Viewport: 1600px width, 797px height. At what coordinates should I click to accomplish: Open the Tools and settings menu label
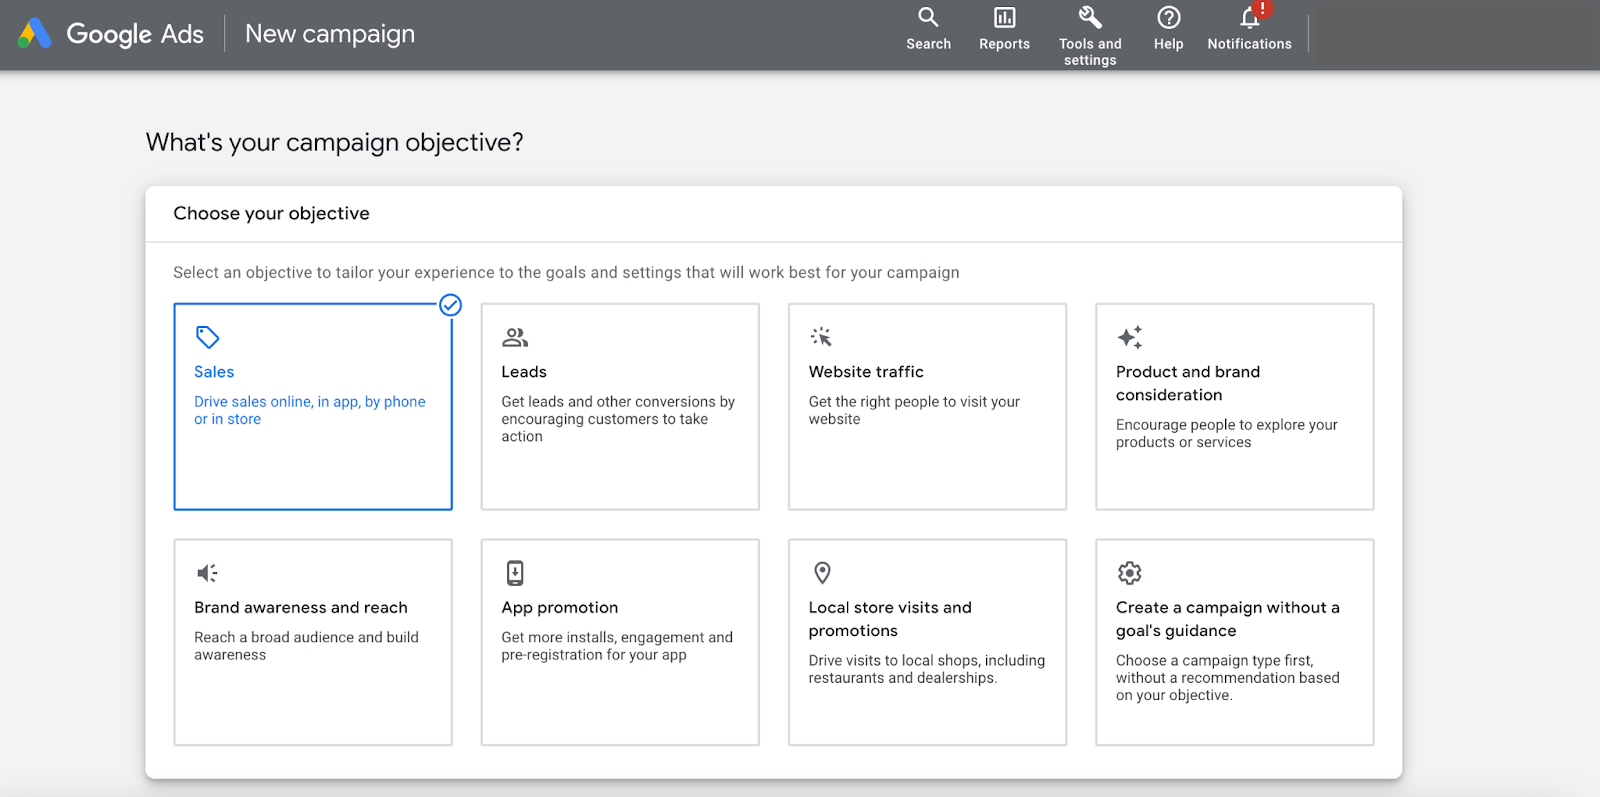pos(1090,52)
